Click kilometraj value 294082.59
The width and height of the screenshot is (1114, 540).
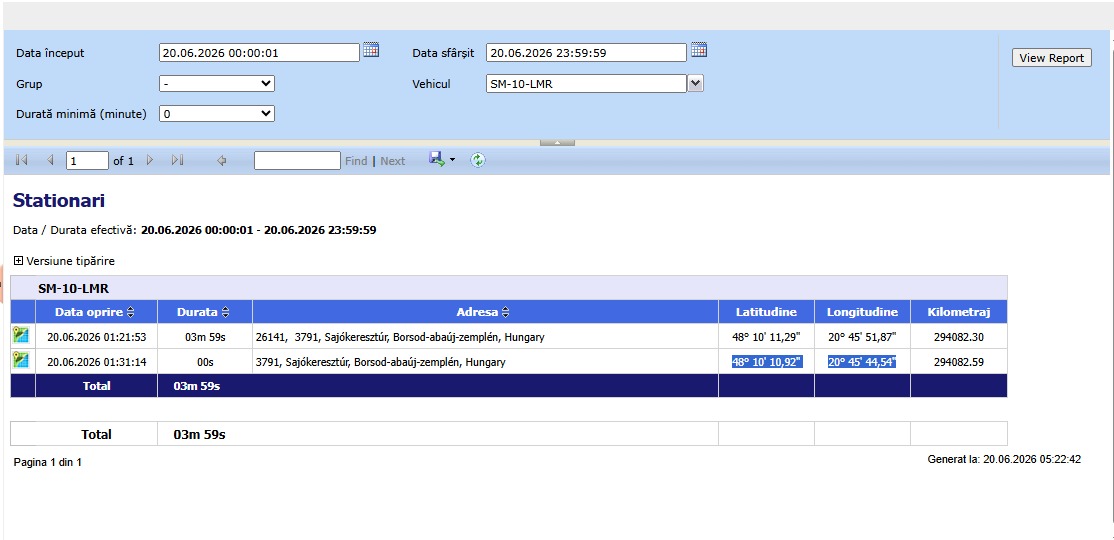click(x=958, y=362)
